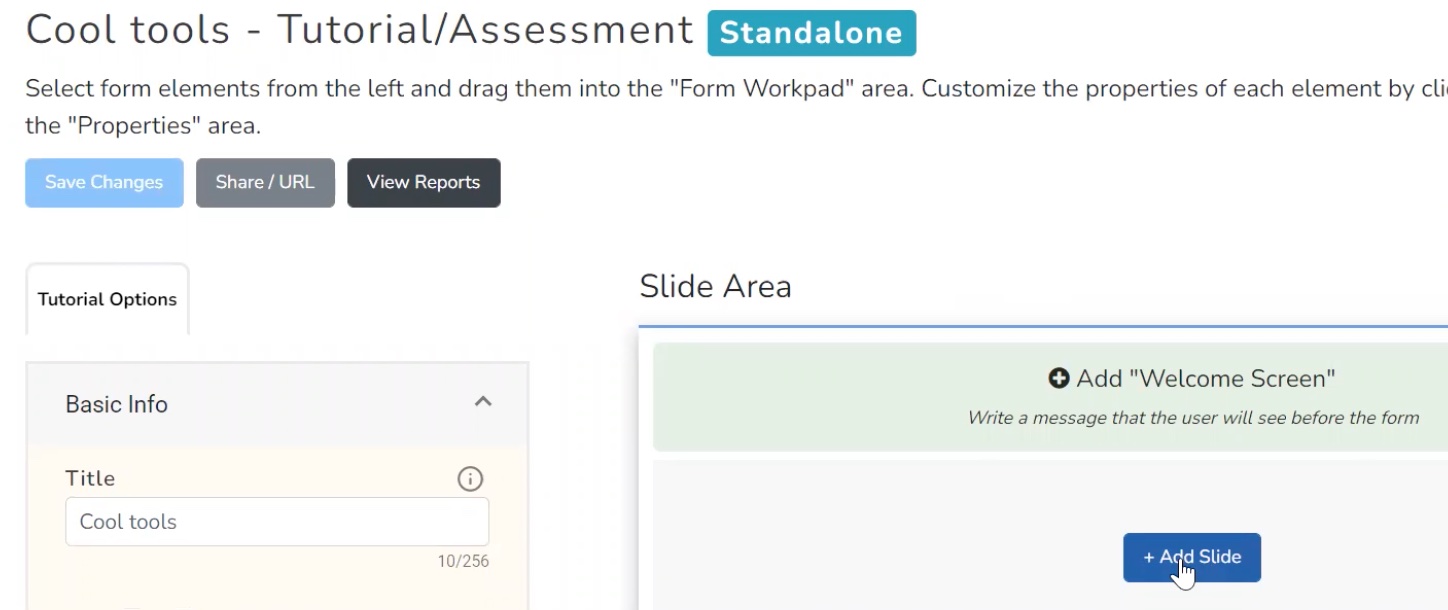Collapse the Basic Info chevron arrow

coord(483,402)
